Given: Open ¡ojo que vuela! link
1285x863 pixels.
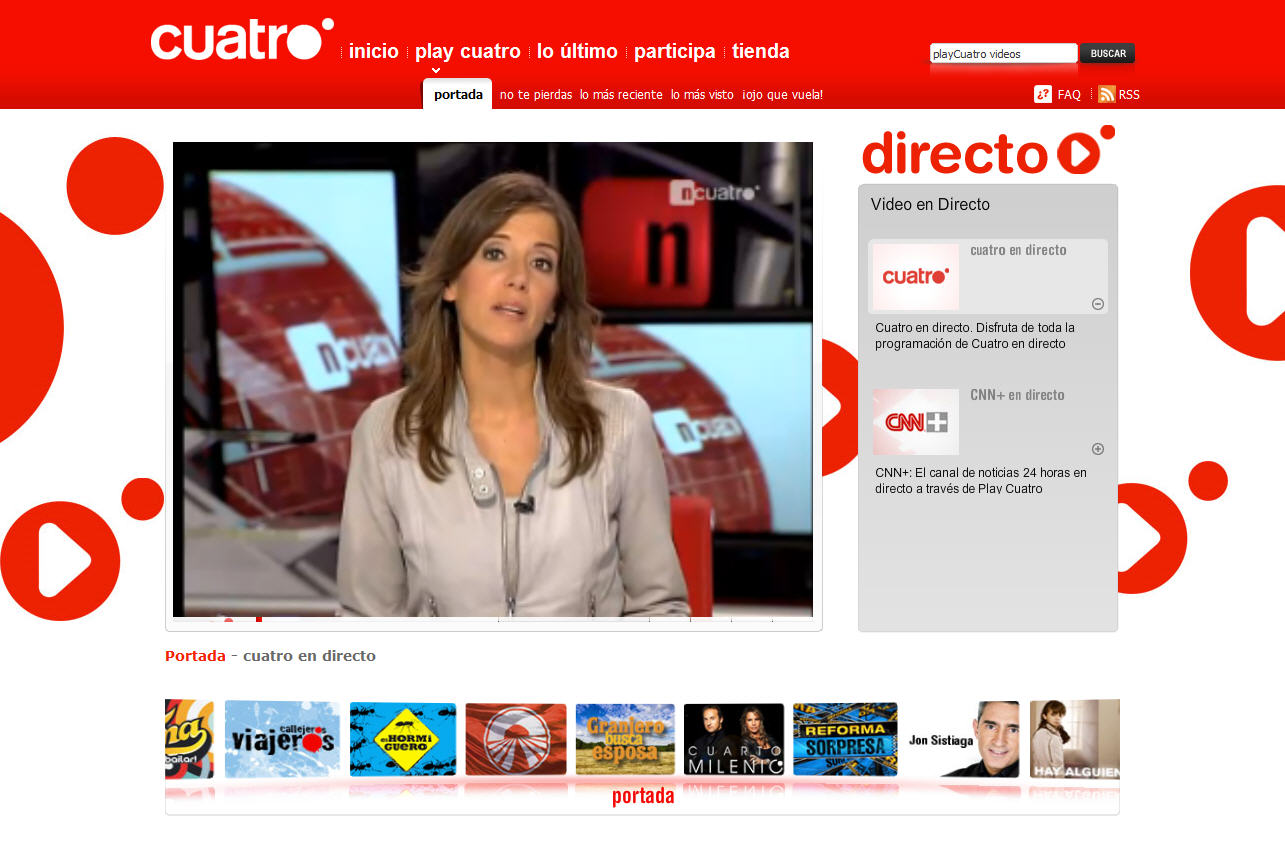Looking at the screenshot, I should pyautogui.click(x=782, y=95).
